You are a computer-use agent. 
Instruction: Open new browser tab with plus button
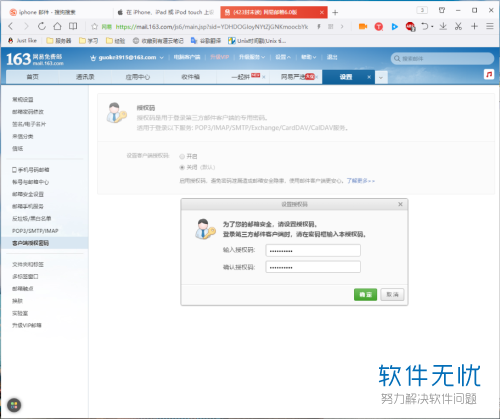point(335,13)
